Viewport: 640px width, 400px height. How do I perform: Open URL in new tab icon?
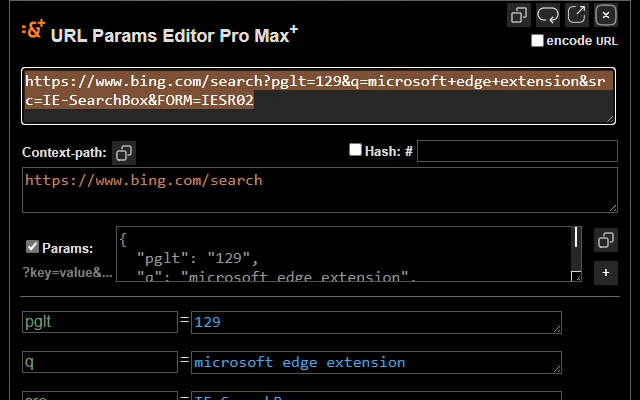[x=576, y=16]
